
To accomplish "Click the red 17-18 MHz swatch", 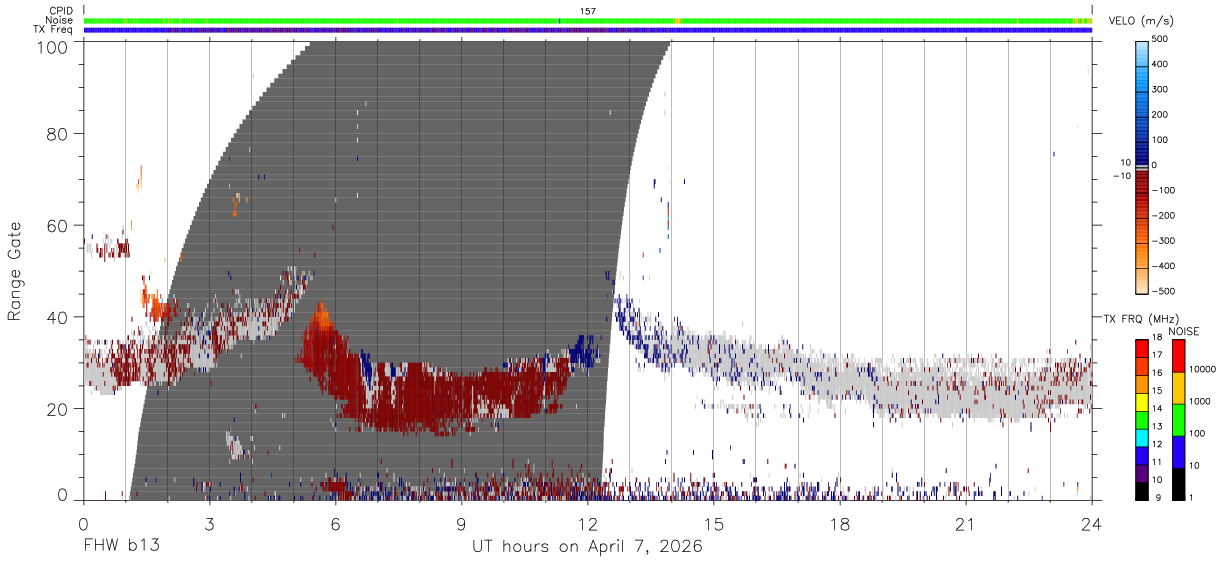I will (x=1142, y=349).
